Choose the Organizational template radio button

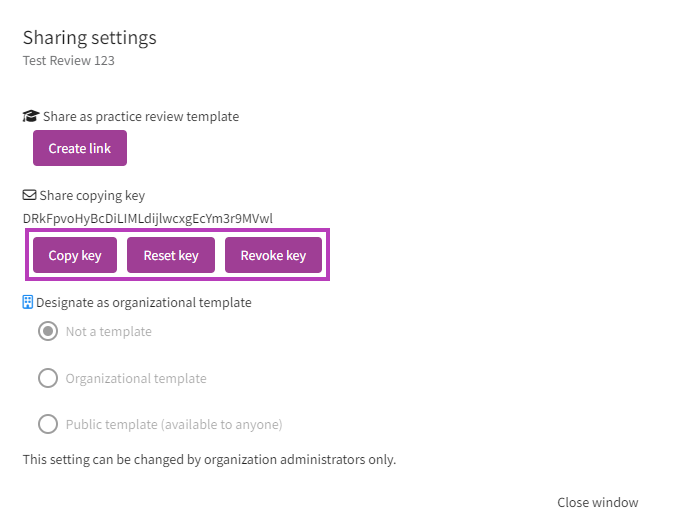pyautogui.click(x=48, y=378)
